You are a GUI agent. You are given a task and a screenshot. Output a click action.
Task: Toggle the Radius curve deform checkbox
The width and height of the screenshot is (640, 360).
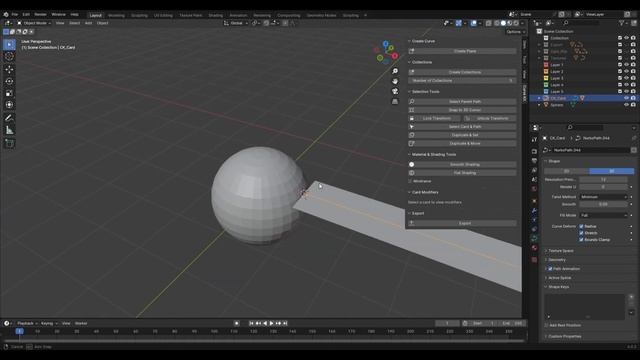(581, 226)
